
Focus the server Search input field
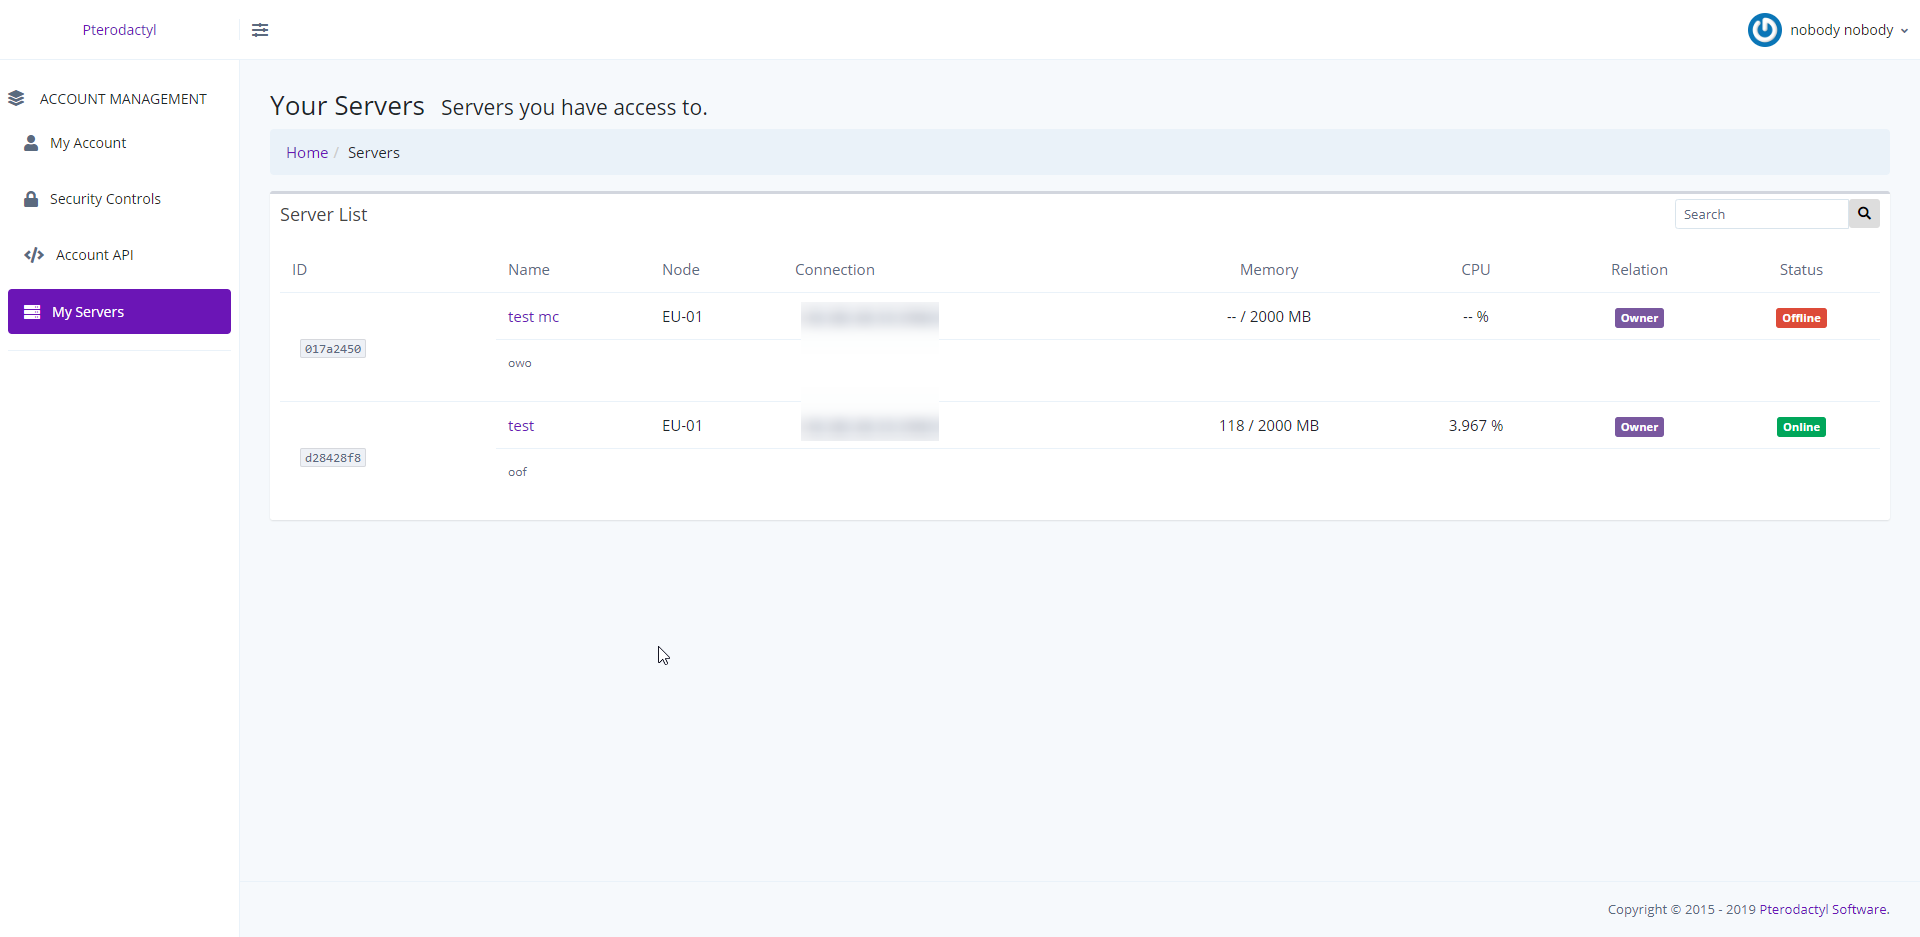pos(1760,214)
